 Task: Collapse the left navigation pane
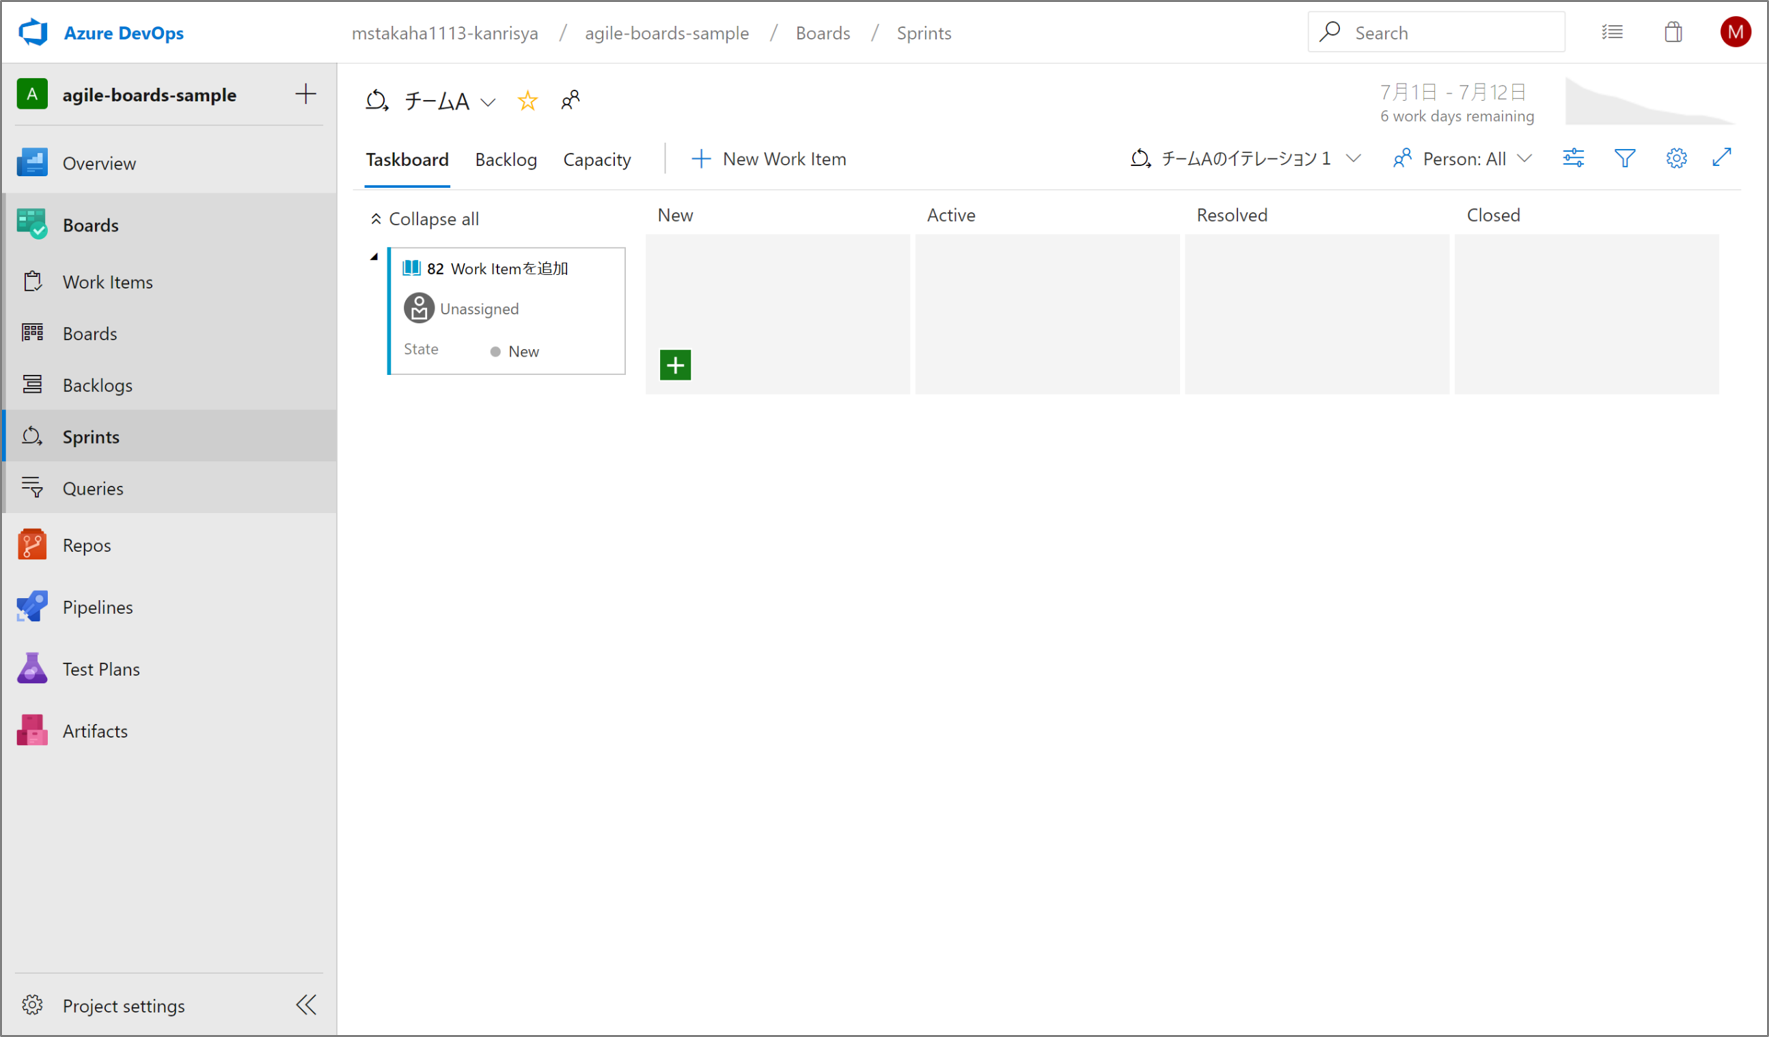(305, 1004)
